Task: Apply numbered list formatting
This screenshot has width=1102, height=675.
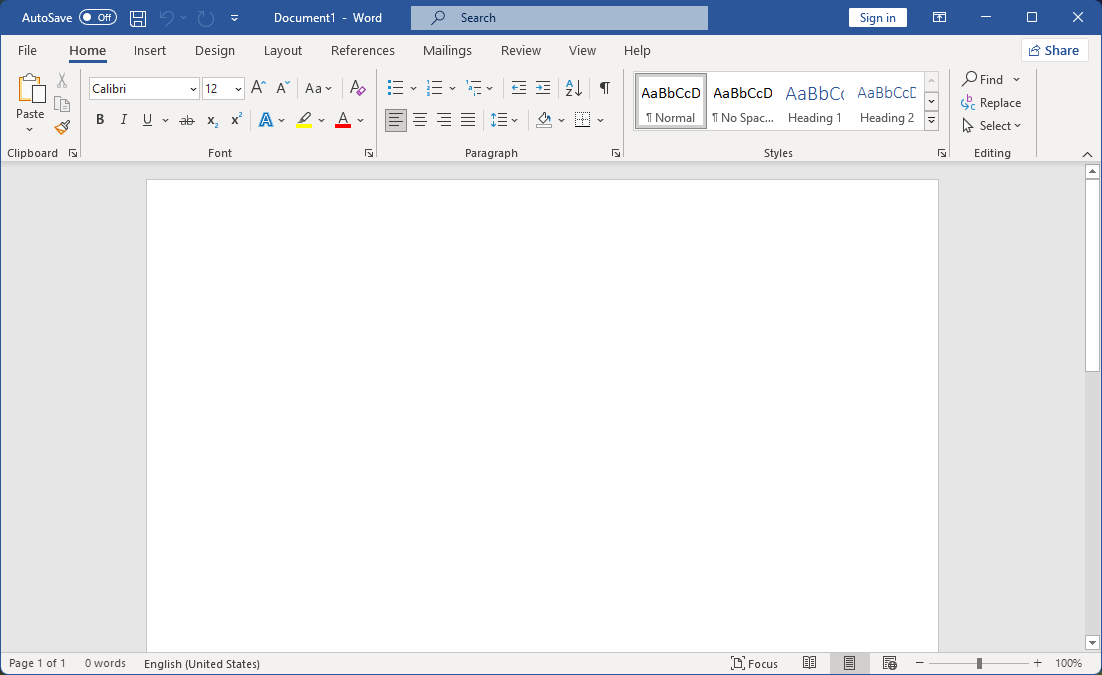Action: pyautogui.click(x=434, y=88)
